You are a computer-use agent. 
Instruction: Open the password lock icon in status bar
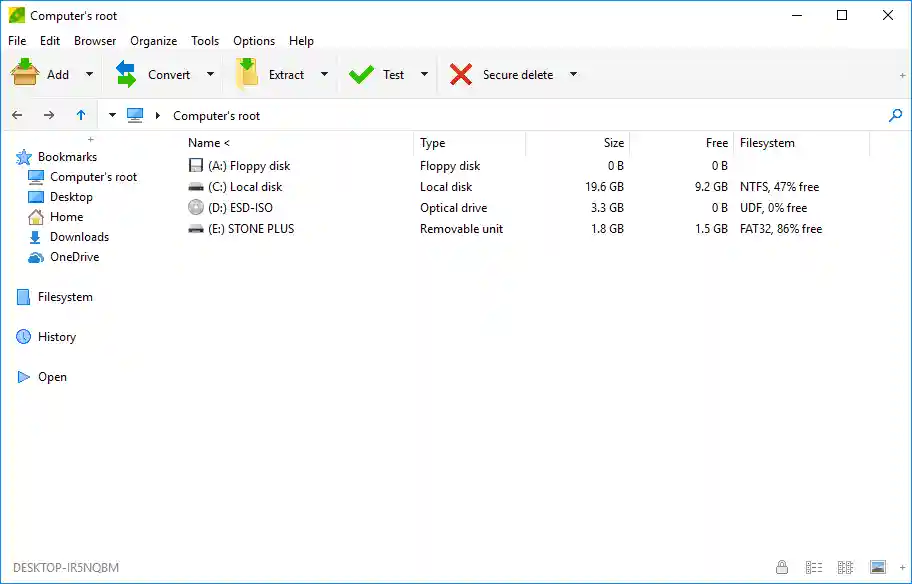[x=782, y=567]
